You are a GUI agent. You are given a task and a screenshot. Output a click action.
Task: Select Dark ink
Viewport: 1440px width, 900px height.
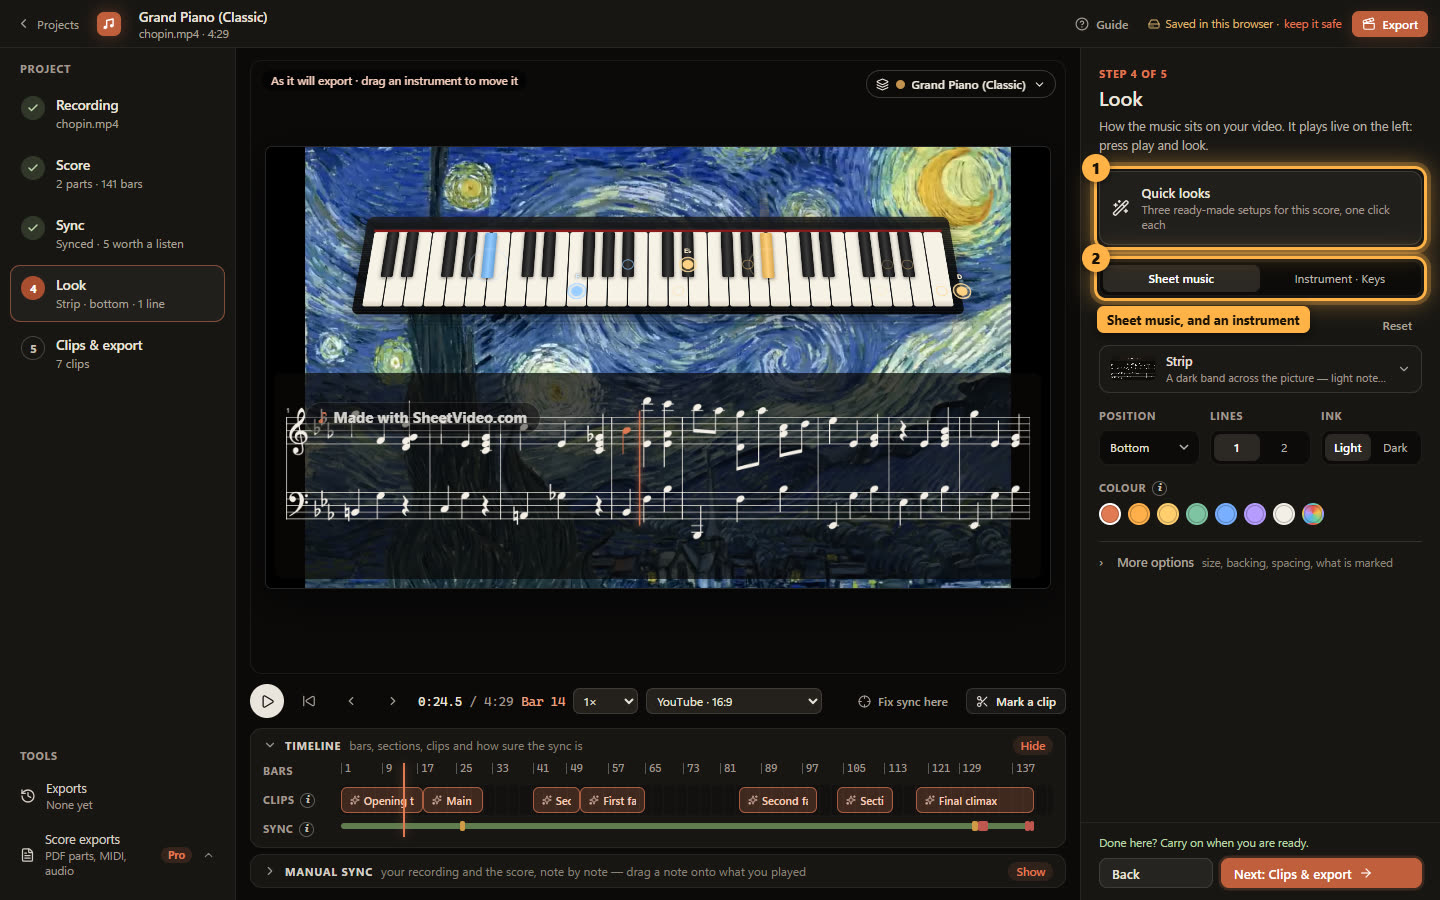(x=1395, y=448)
